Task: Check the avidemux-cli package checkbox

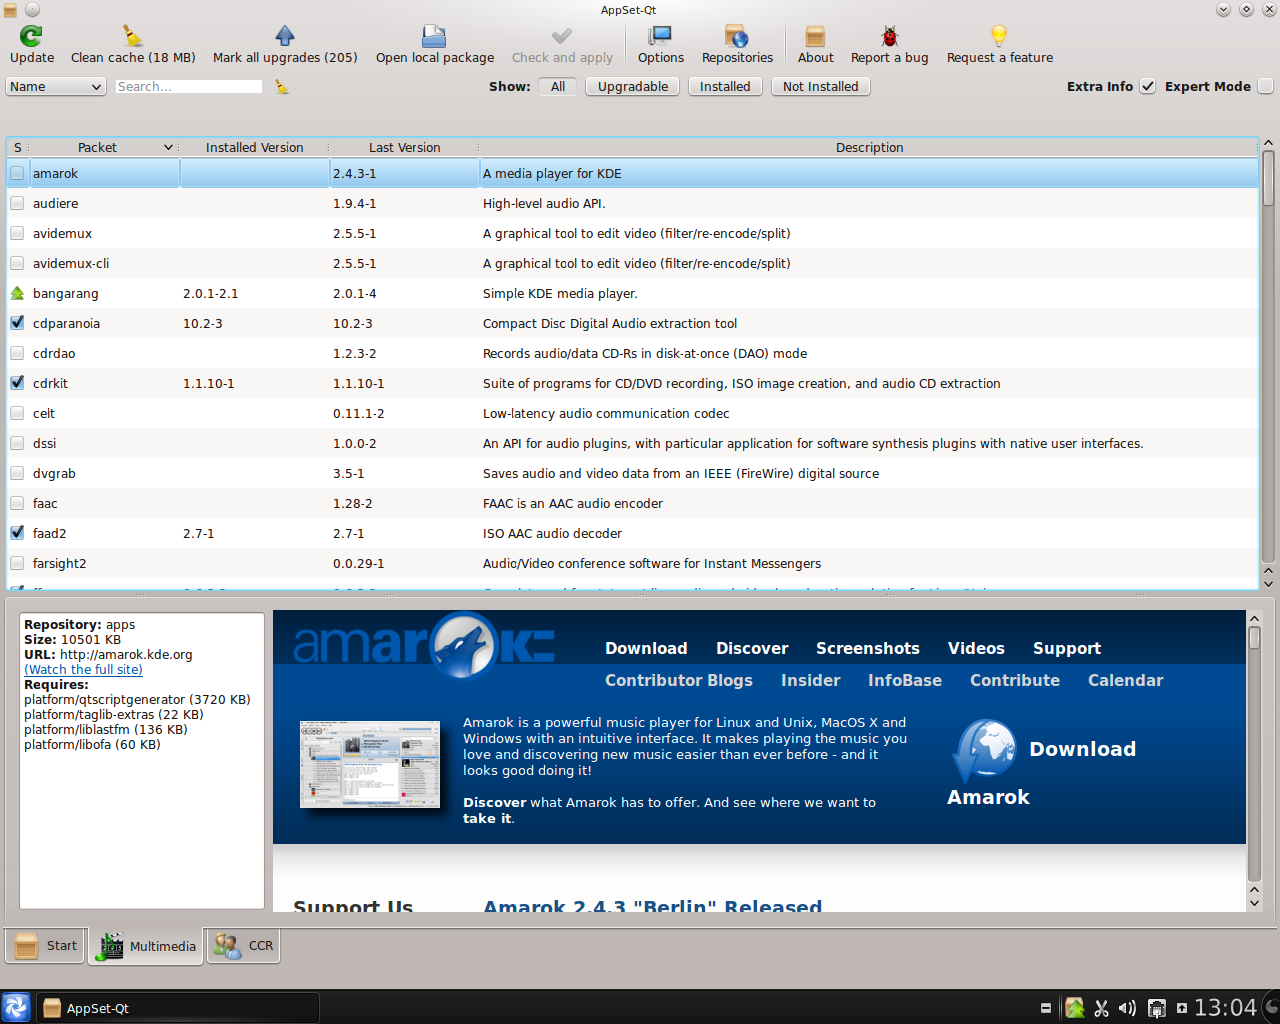Action: pyautogui.click(x=17, y=263)
